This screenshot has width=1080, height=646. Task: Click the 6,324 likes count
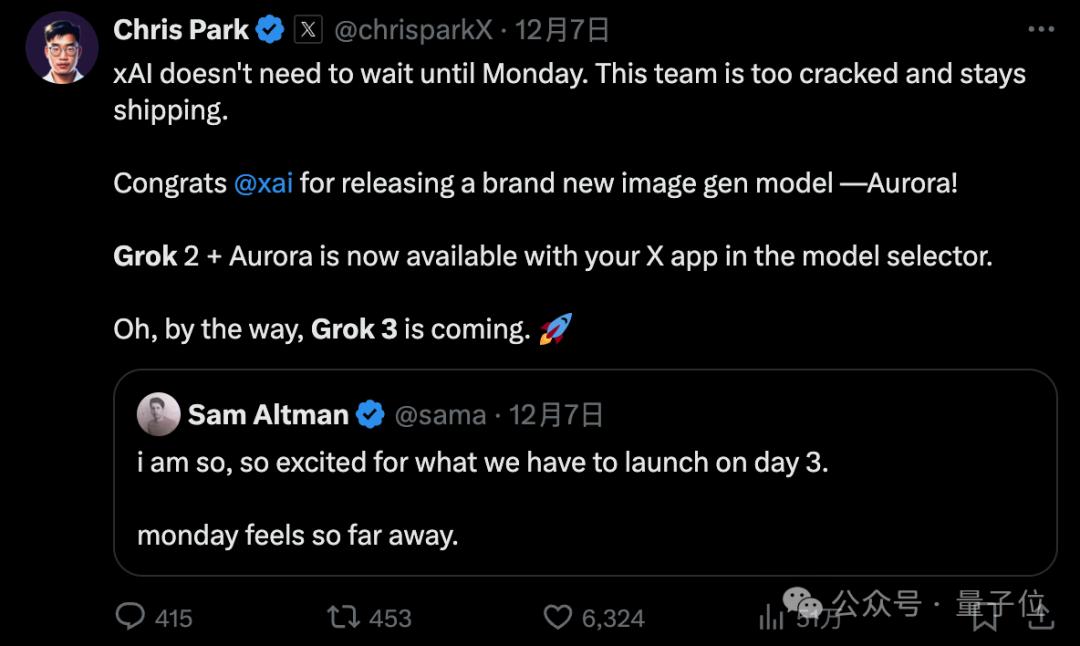[613, 618]
